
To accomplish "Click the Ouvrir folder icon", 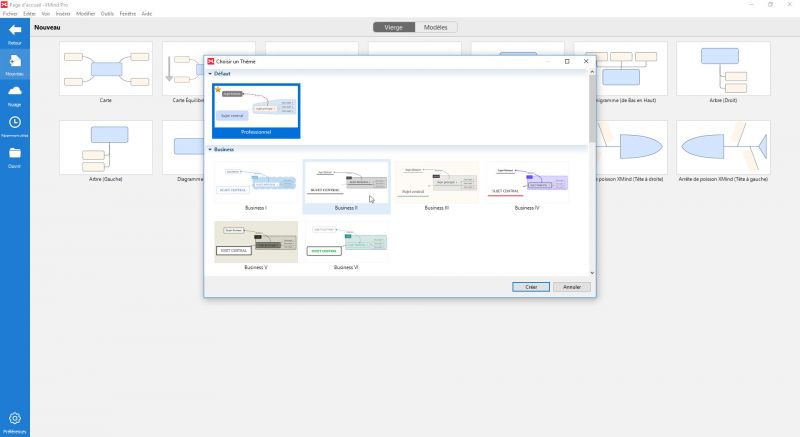I will pyautogui.click(x=15, y=153).
